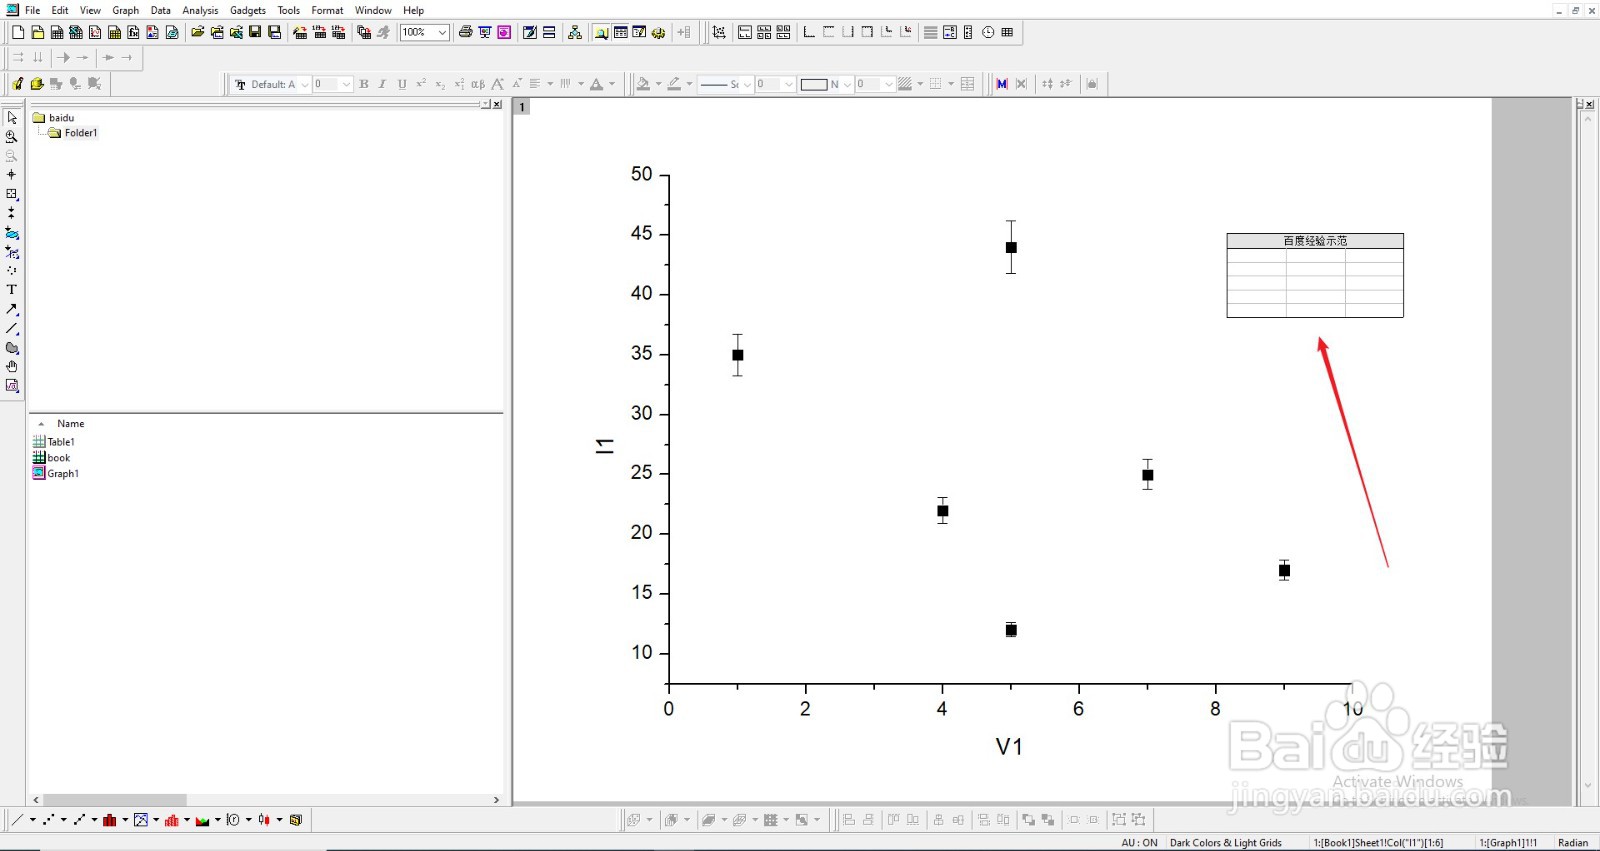Image resolution: width=1600 pixels, height=851 pixels.
Task: Click the fill color paint bucket icon
Action: pyautogui.click(x=643, y=84)
